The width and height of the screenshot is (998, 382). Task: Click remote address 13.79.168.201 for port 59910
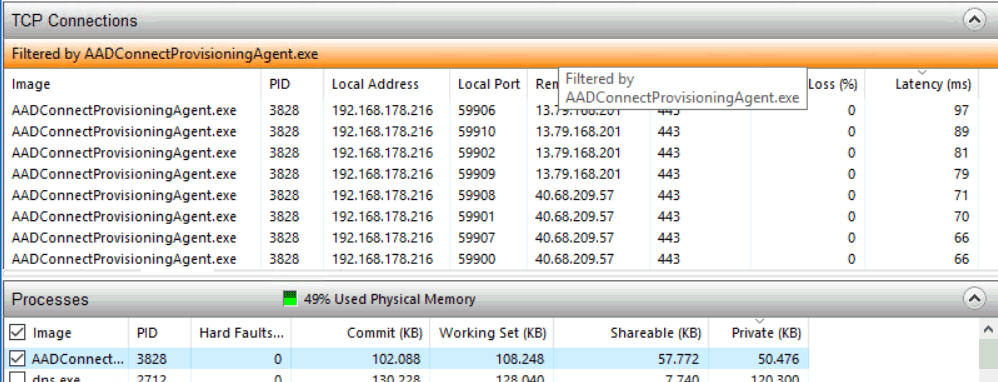point(577,132)
